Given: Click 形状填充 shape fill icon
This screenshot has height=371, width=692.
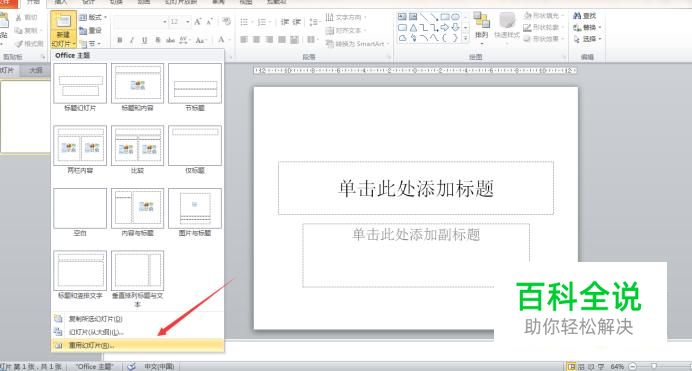Looking at the screenshot, I should pos(542,16).
